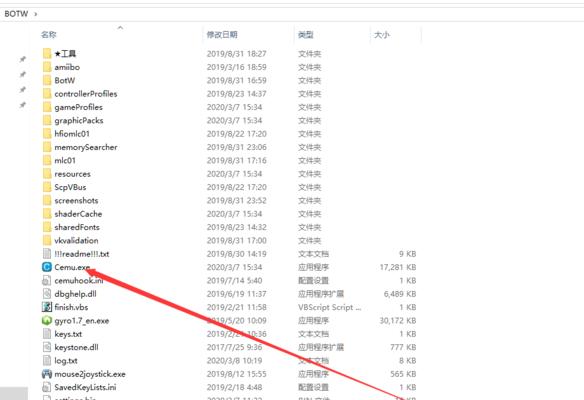Click the vkvalidation folder icon
Screen dimensions: 584x400
(x=47, y=241)
